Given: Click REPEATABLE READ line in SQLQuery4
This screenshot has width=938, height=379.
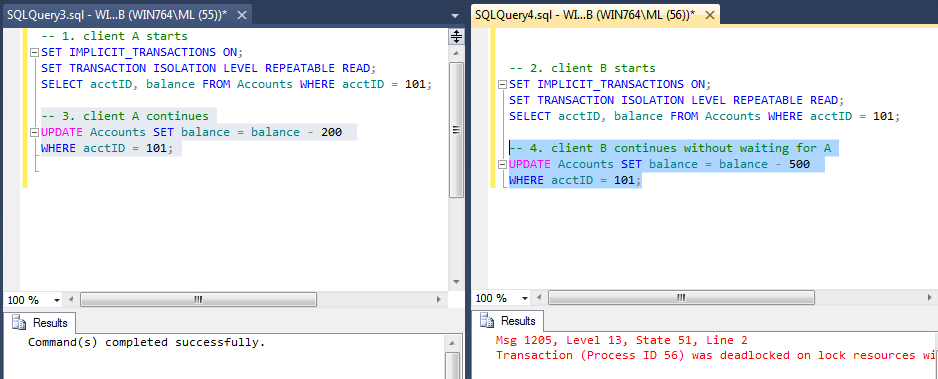Looking at the screenshot, I should [x=677, y=100].
